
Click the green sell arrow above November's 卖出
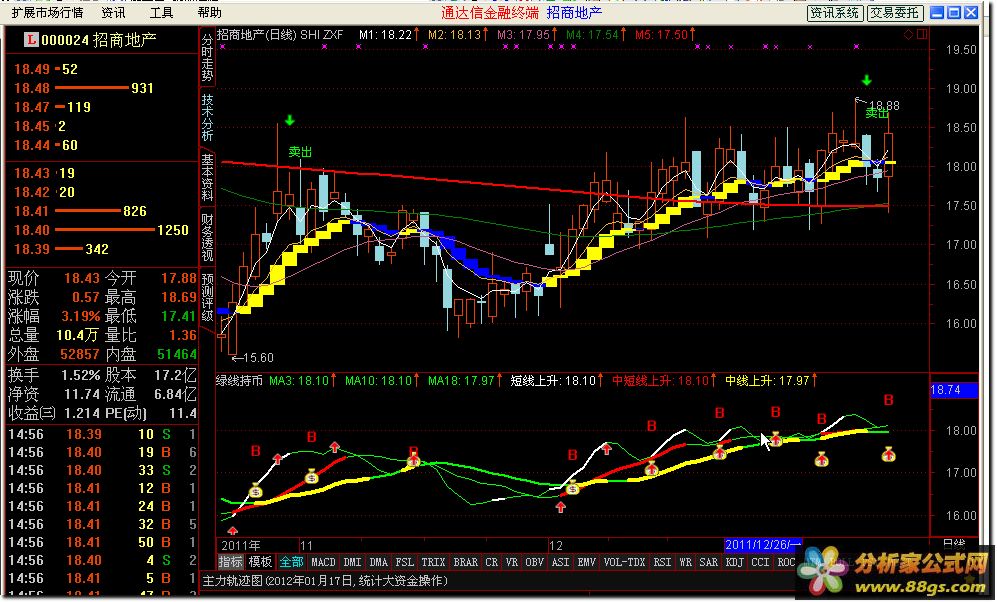(x=290, y=120)
